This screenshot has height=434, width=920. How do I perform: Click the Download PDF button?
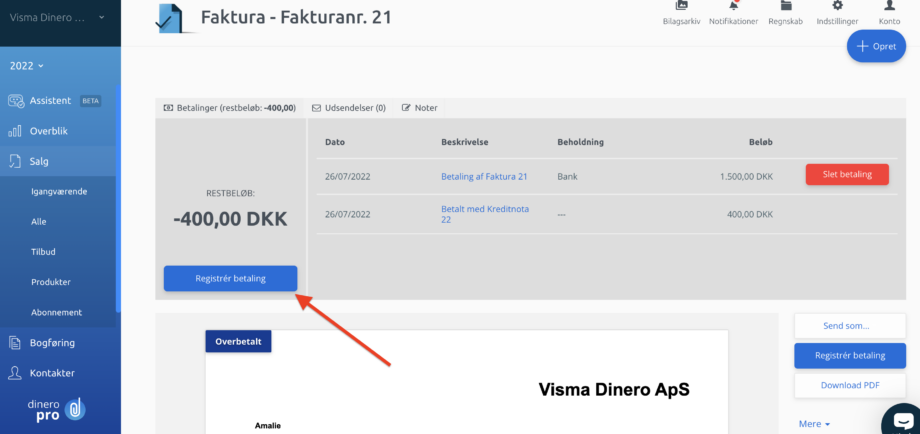pyautogui.click(x=850, y=385)
